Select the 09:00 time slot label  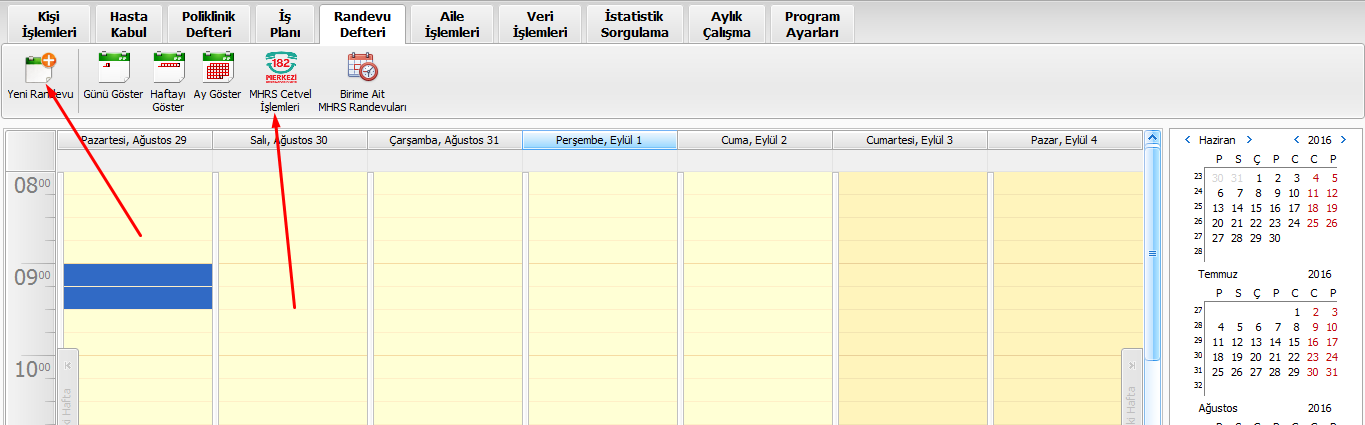31,277
